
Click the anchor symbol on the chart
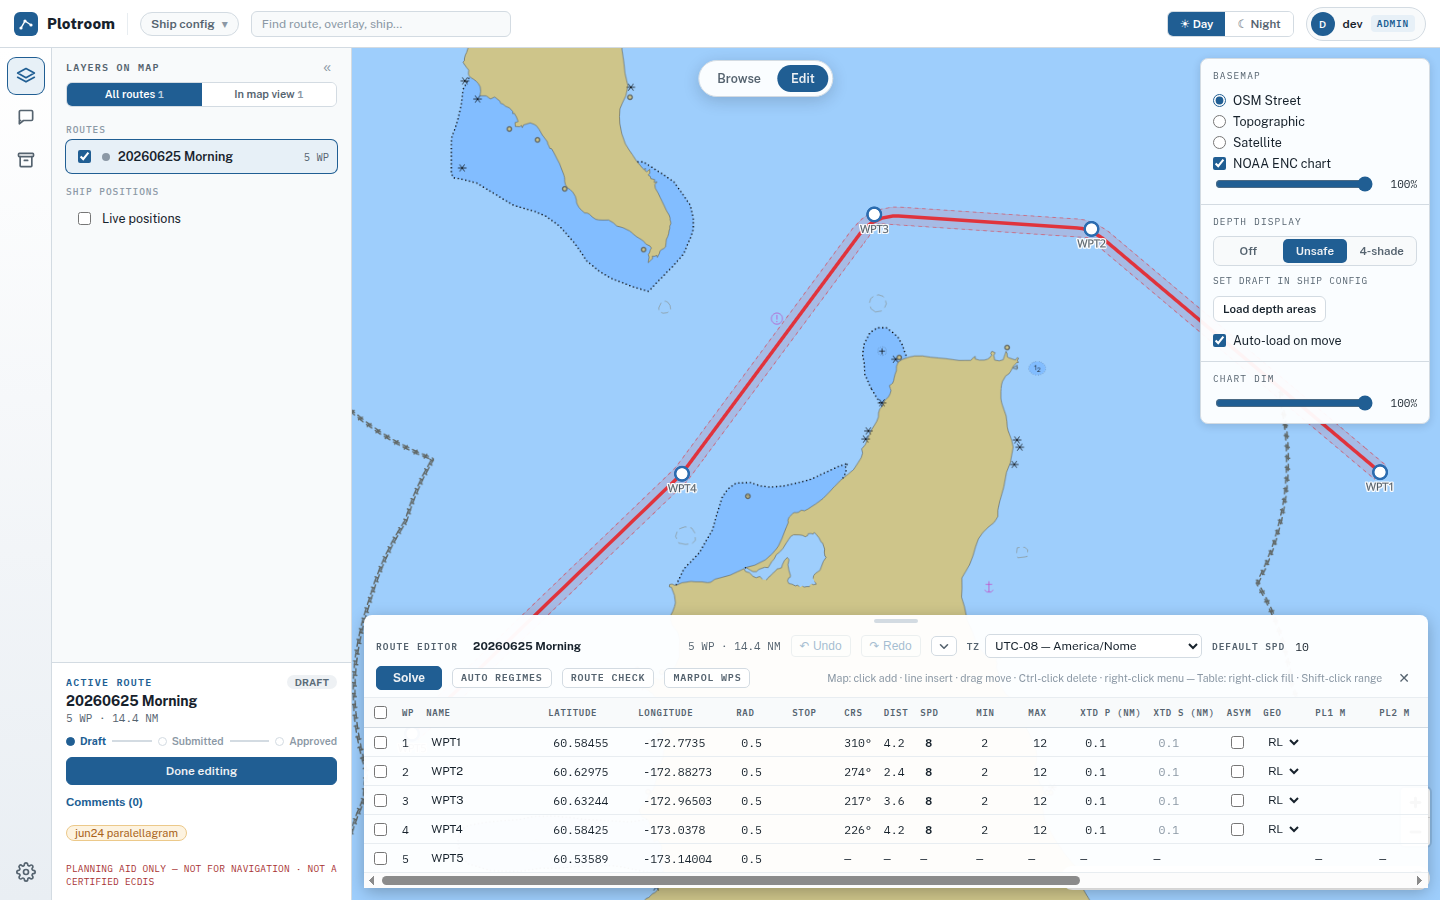pyautogui.click(x=989, y=587)
